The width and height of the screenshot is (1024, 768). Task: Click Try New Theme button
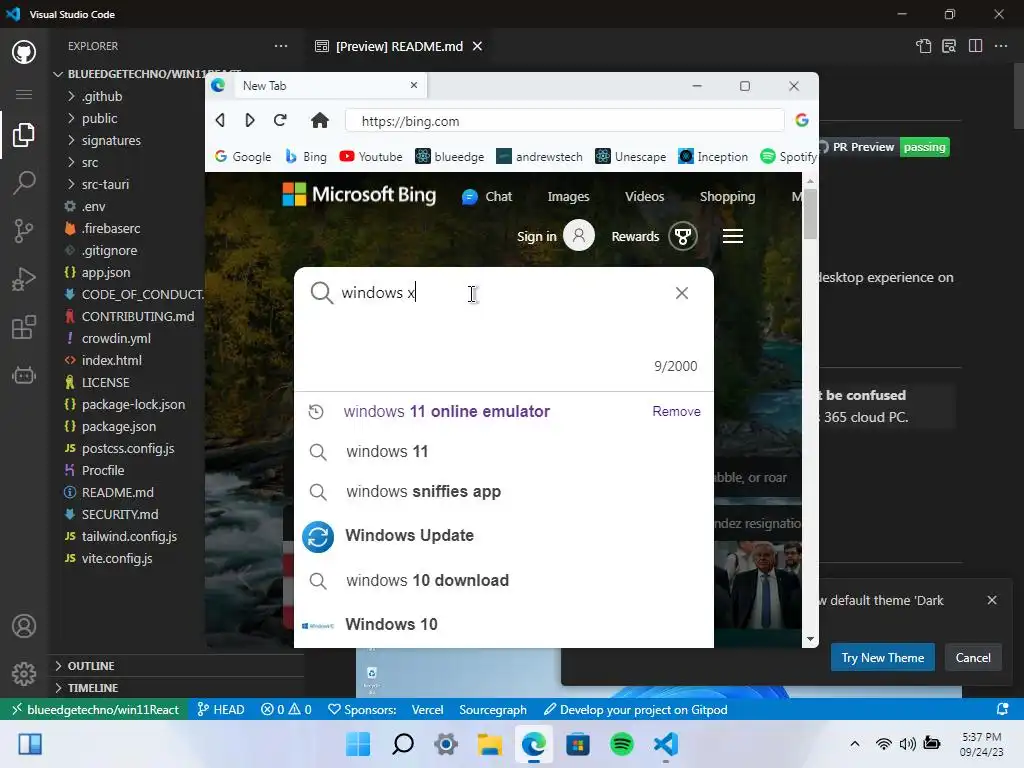point(882,658)
